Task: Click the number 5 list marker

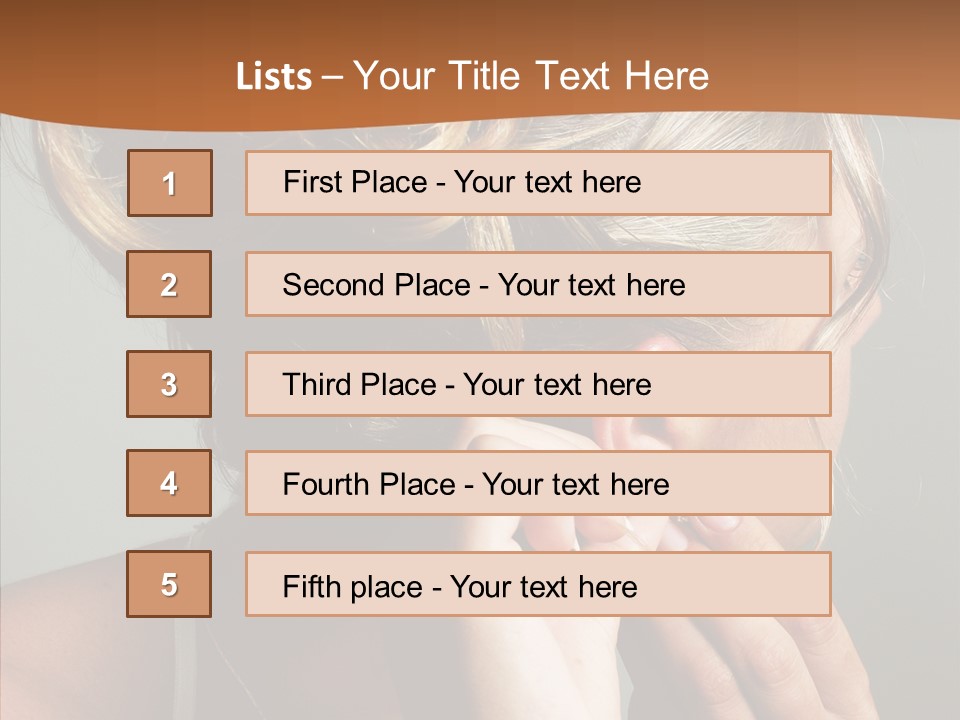Action: pos(169,584)
